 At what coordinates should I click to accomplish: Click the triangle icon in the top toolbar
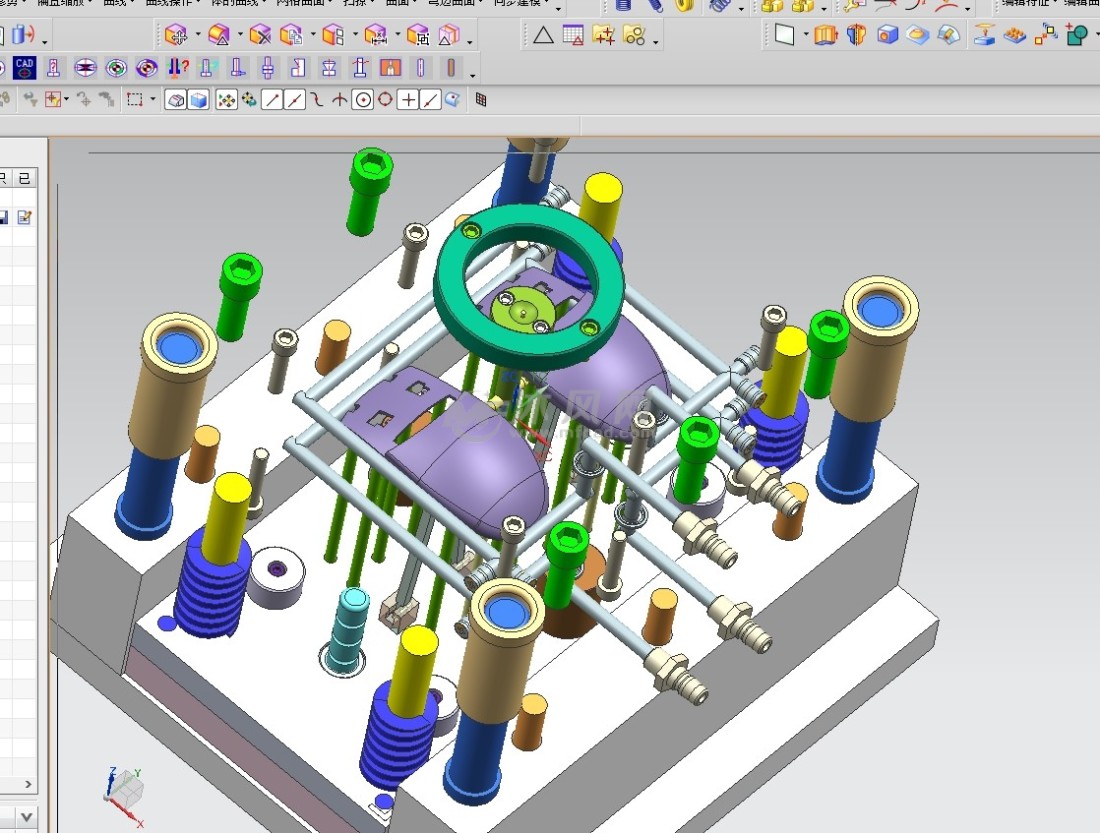coord(542,36)
